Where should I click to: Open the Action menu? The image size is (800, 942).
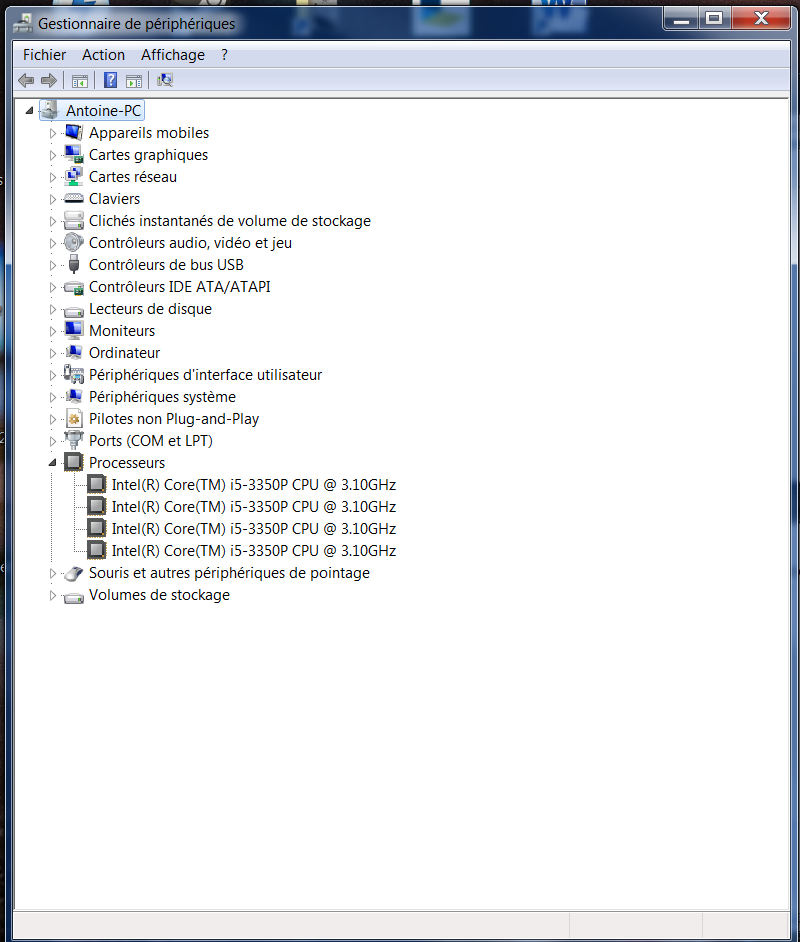[x=103, y=55]
